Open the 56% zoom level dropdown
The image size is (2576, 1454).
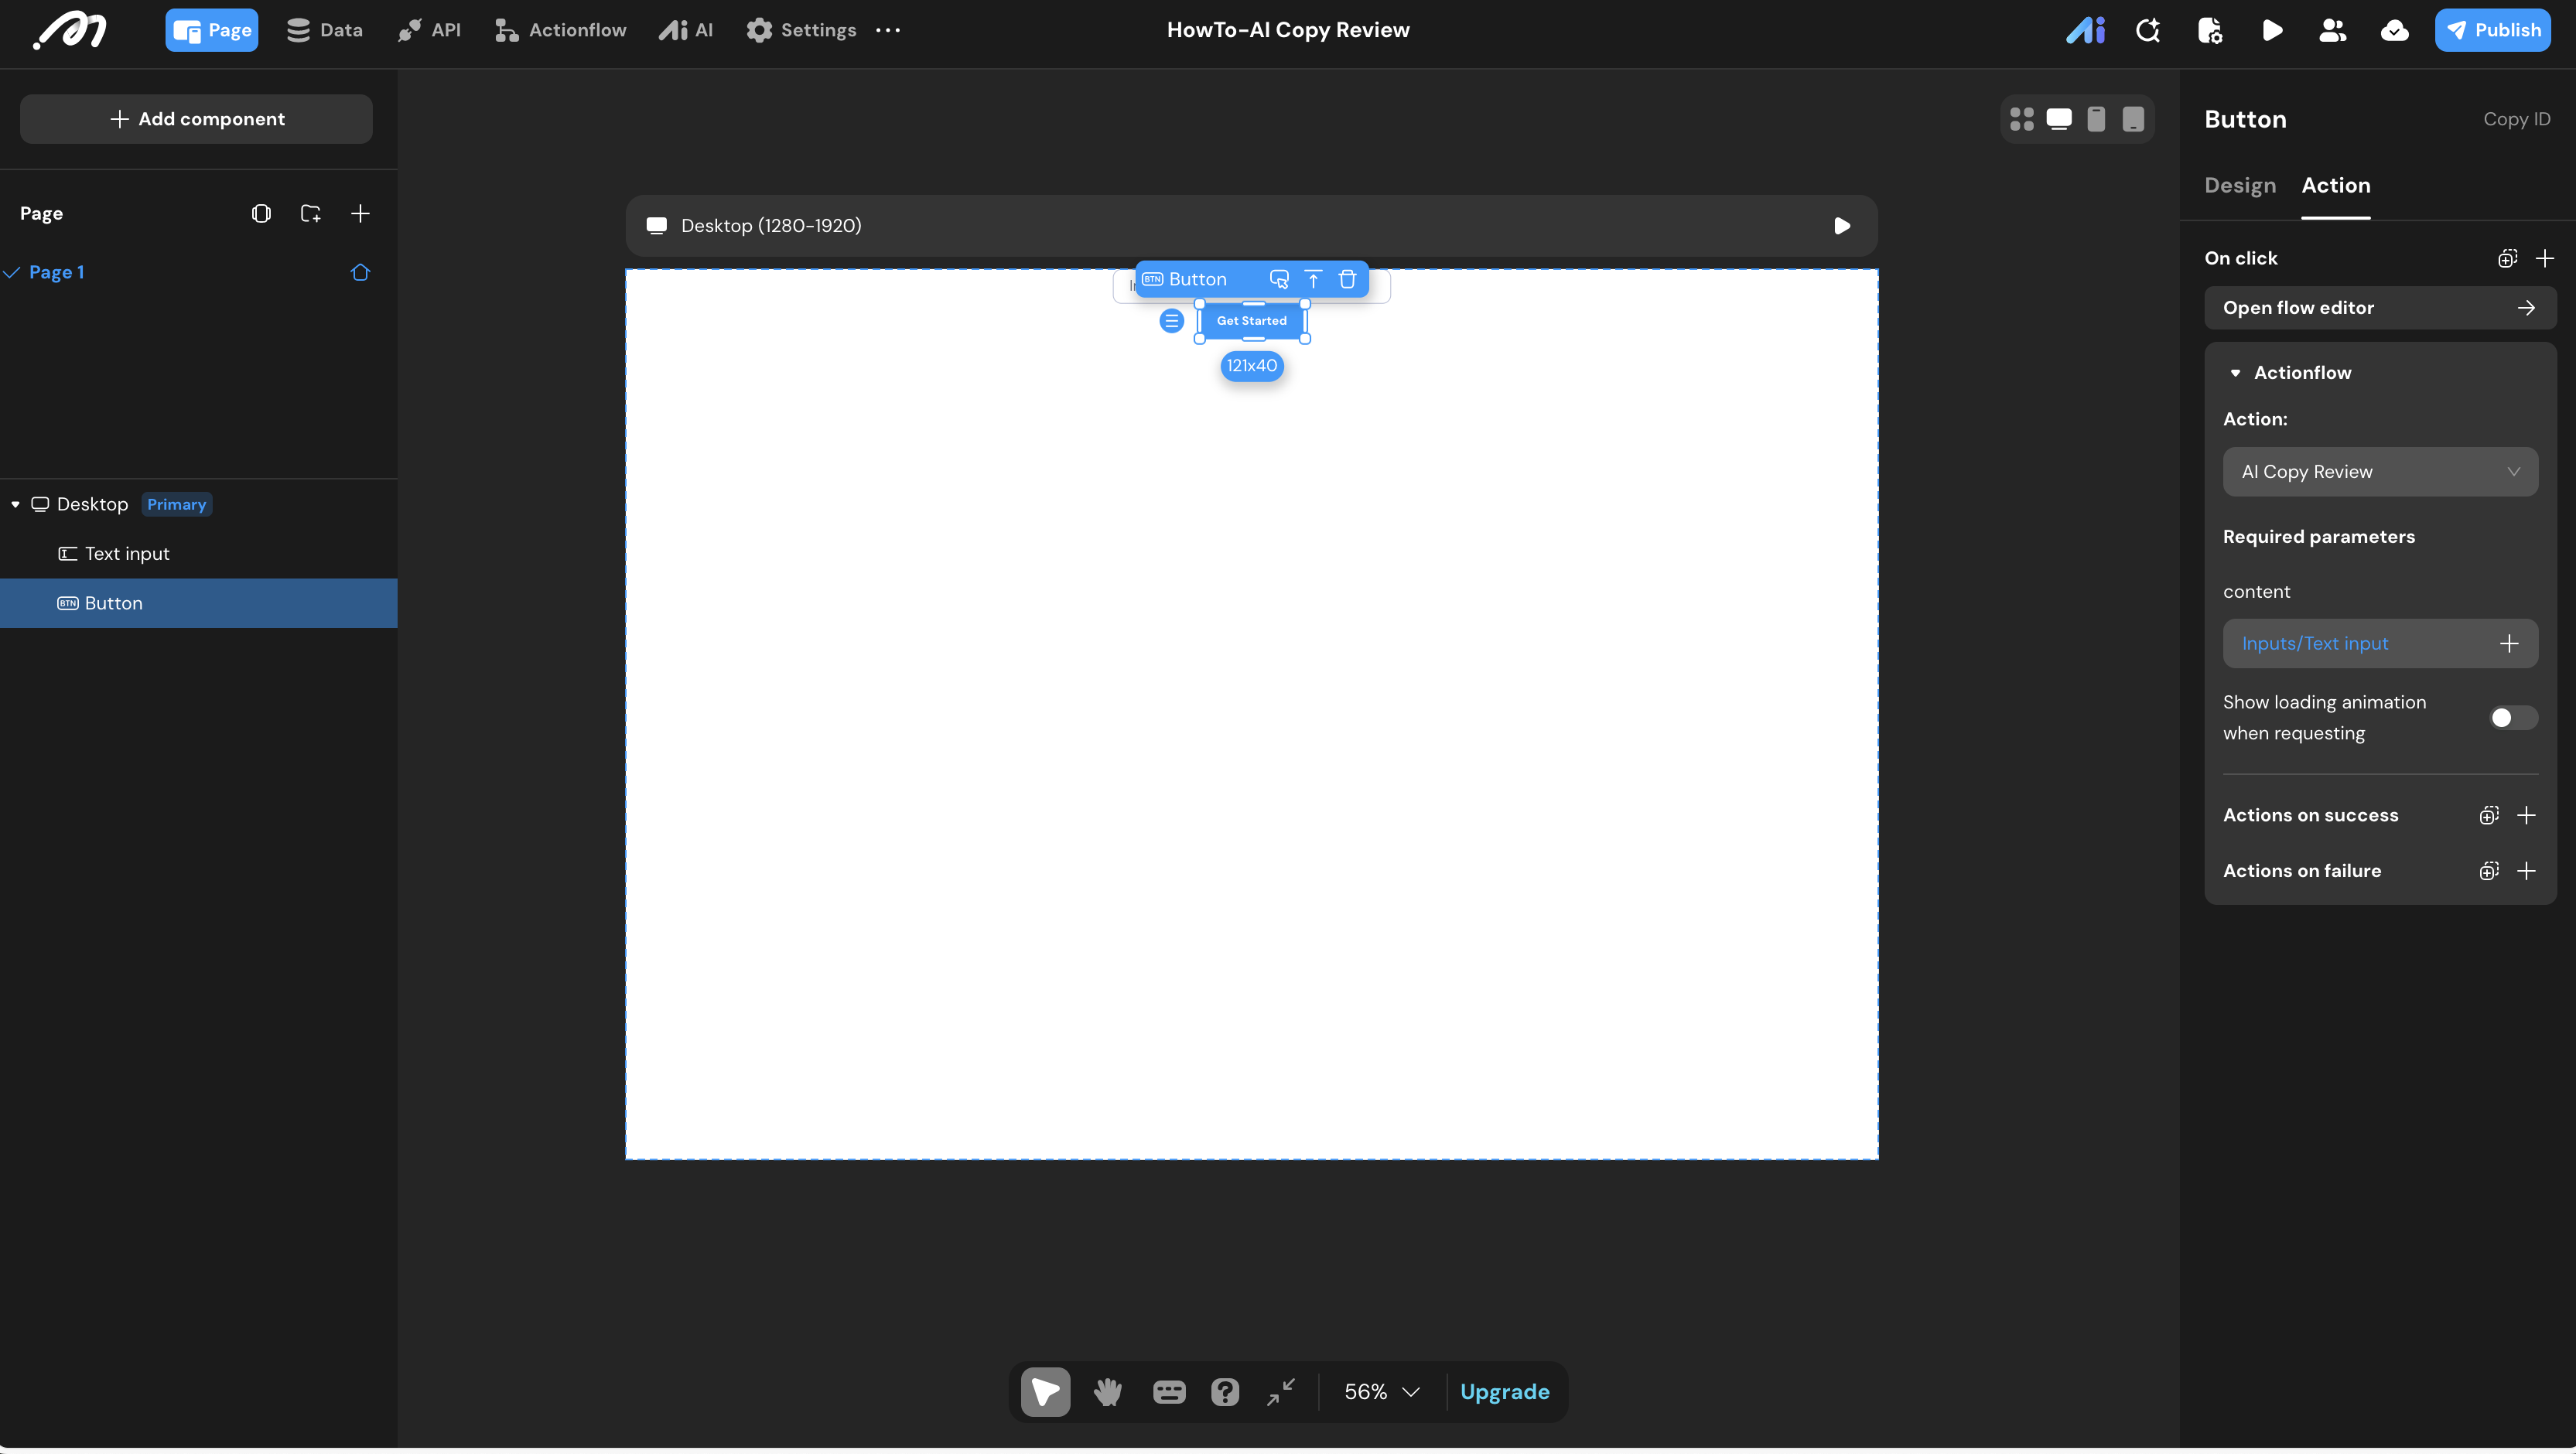click(x=1382, y=1392)
